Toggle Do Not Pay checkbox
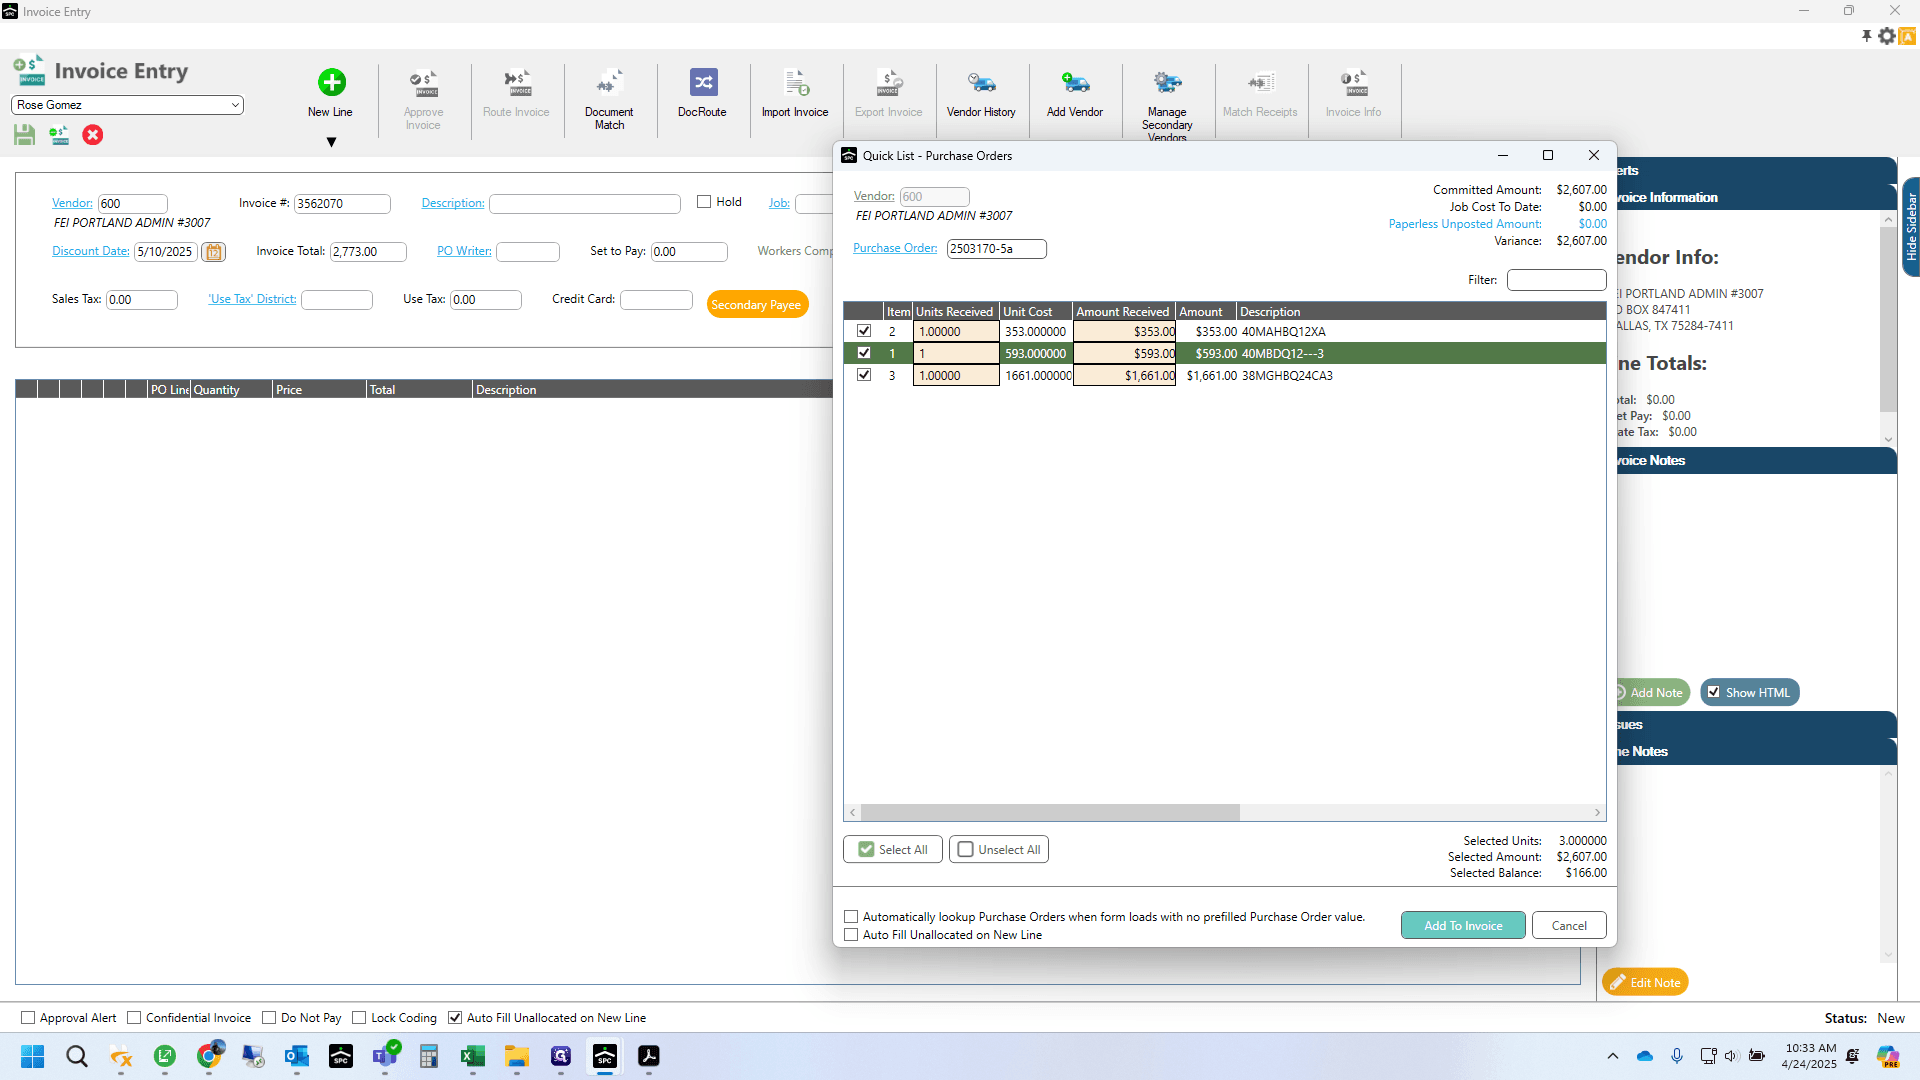 pos(269,1018)
